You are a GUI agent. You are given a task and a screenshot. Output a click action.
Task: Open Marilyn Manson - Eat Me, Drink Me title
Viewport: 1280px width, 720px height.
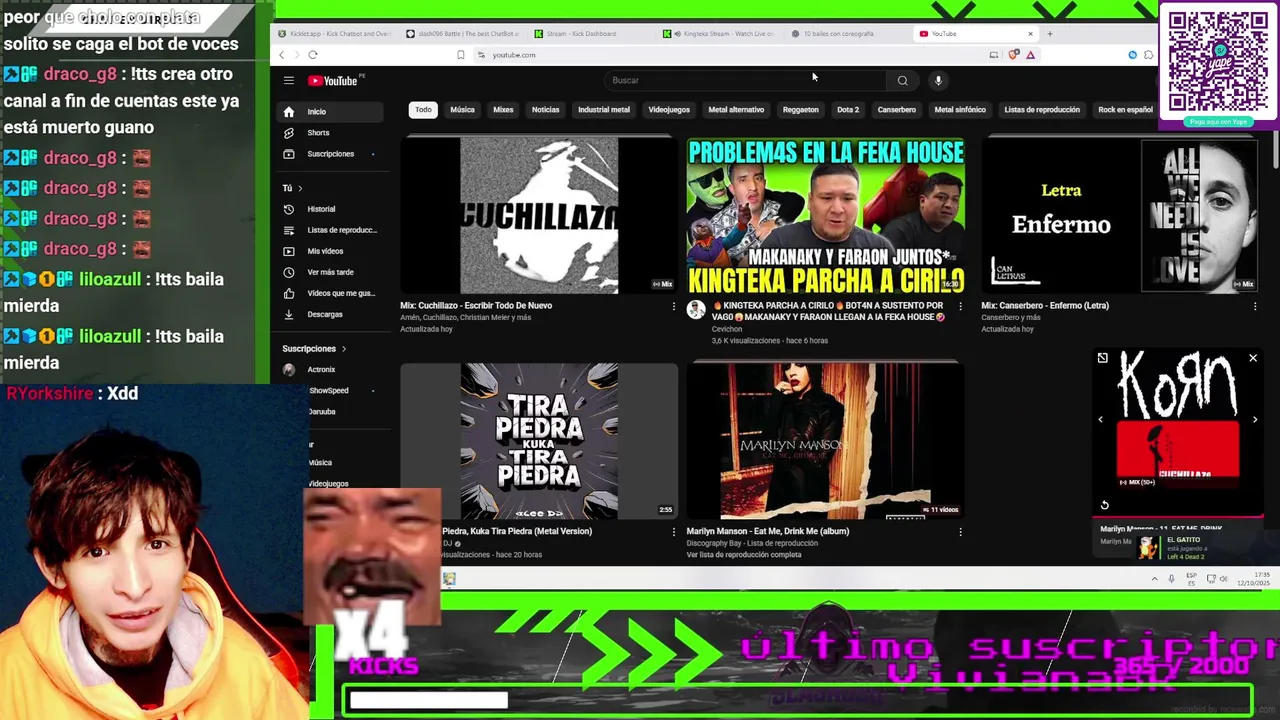point(768,531)
